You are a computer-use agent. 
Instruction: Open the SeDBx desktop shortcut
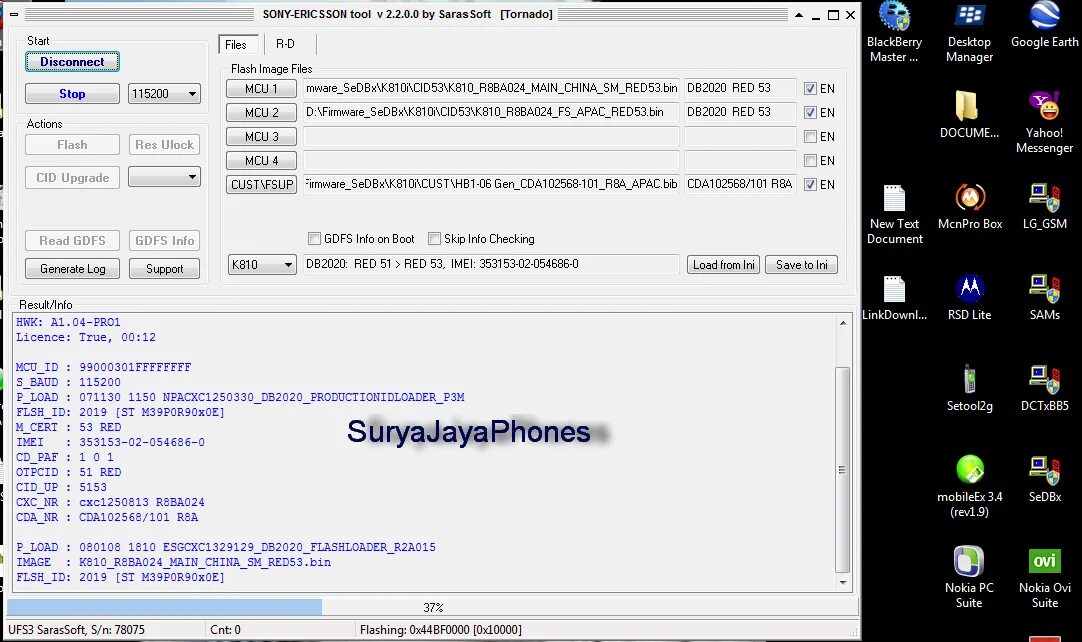point(1045,471)
